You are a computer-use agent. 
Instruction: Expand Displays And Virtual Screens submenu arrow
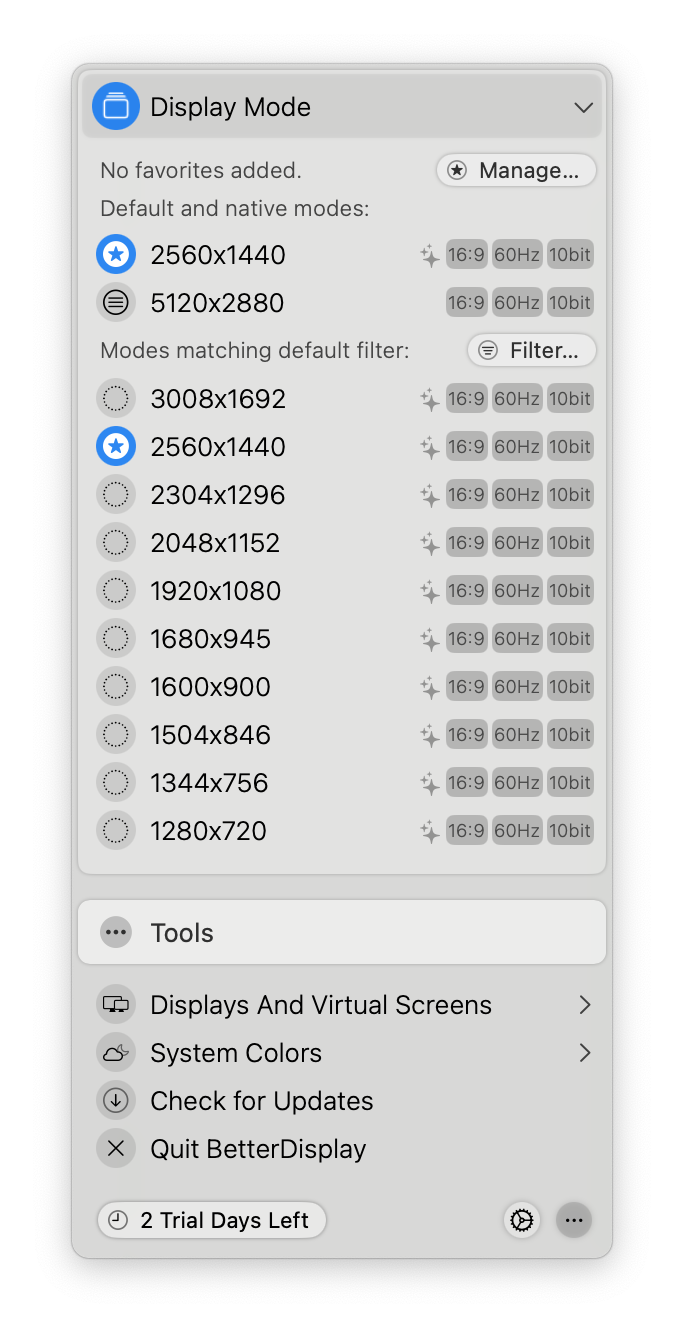pyautogui.click(x=585, y=1005)
